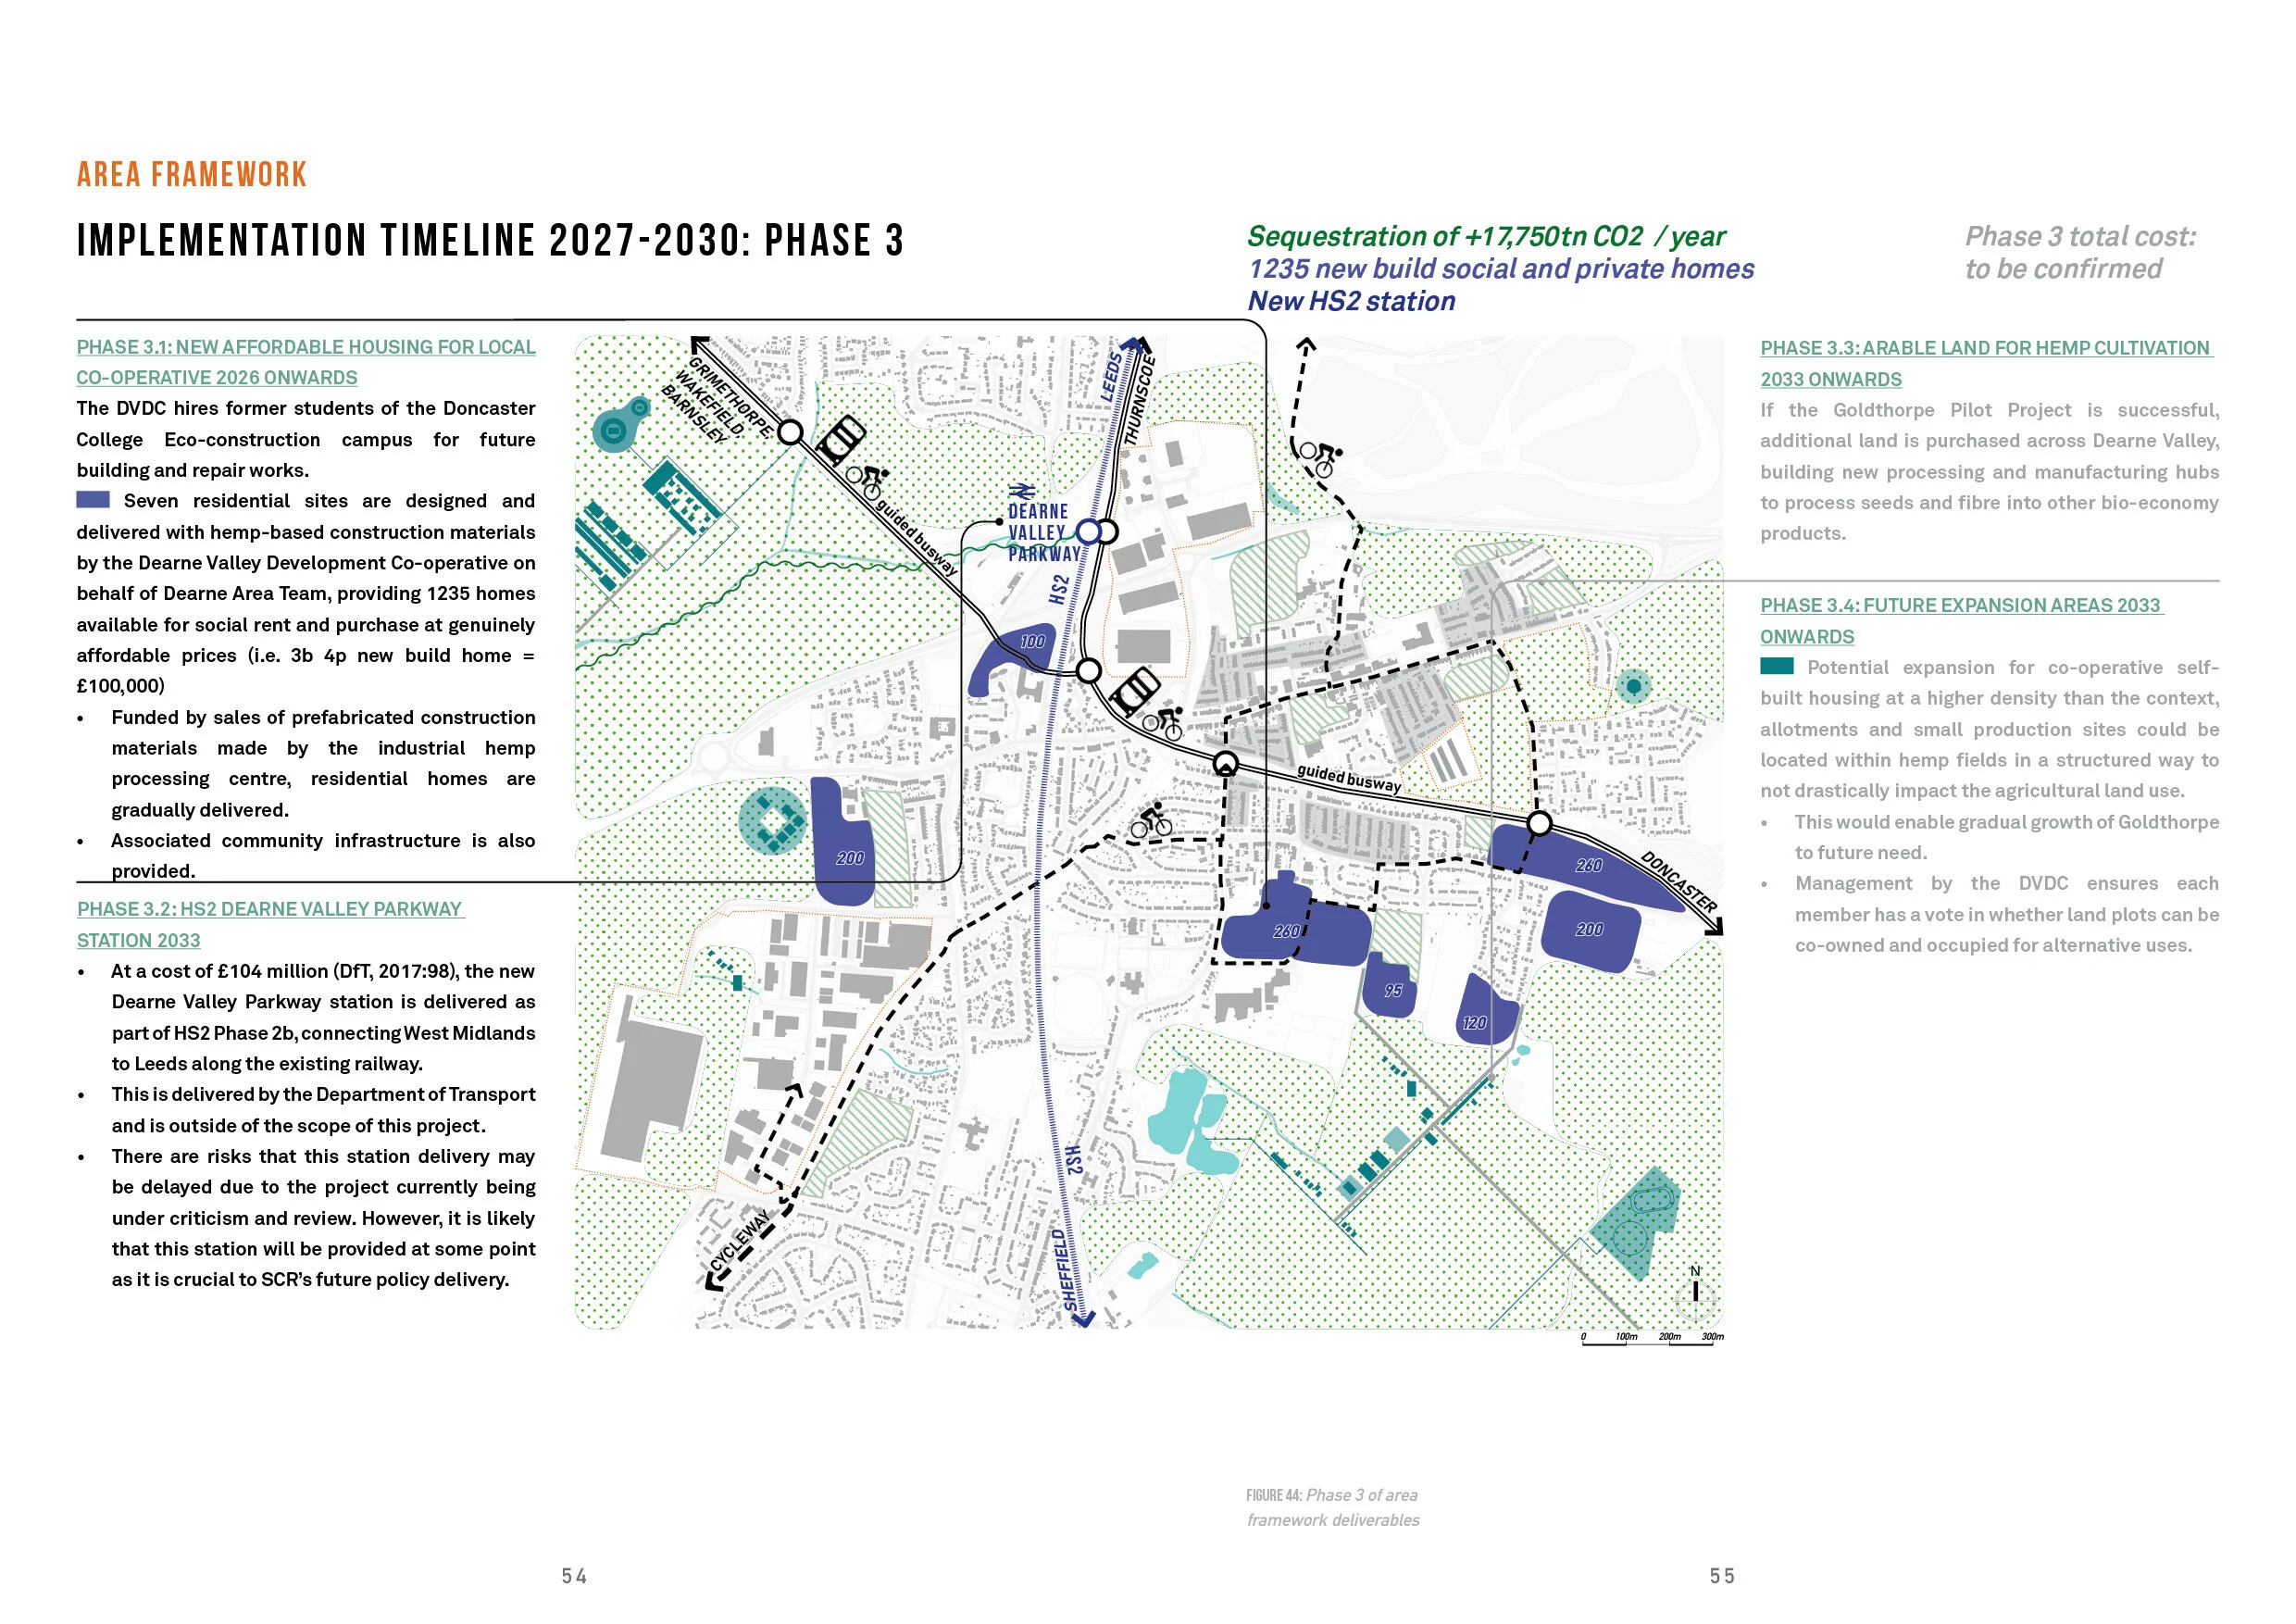The image size is (2296, 1624).
Task: Click the bus icon near Grimethorpe junction
Action: click(x=840, y=438)
